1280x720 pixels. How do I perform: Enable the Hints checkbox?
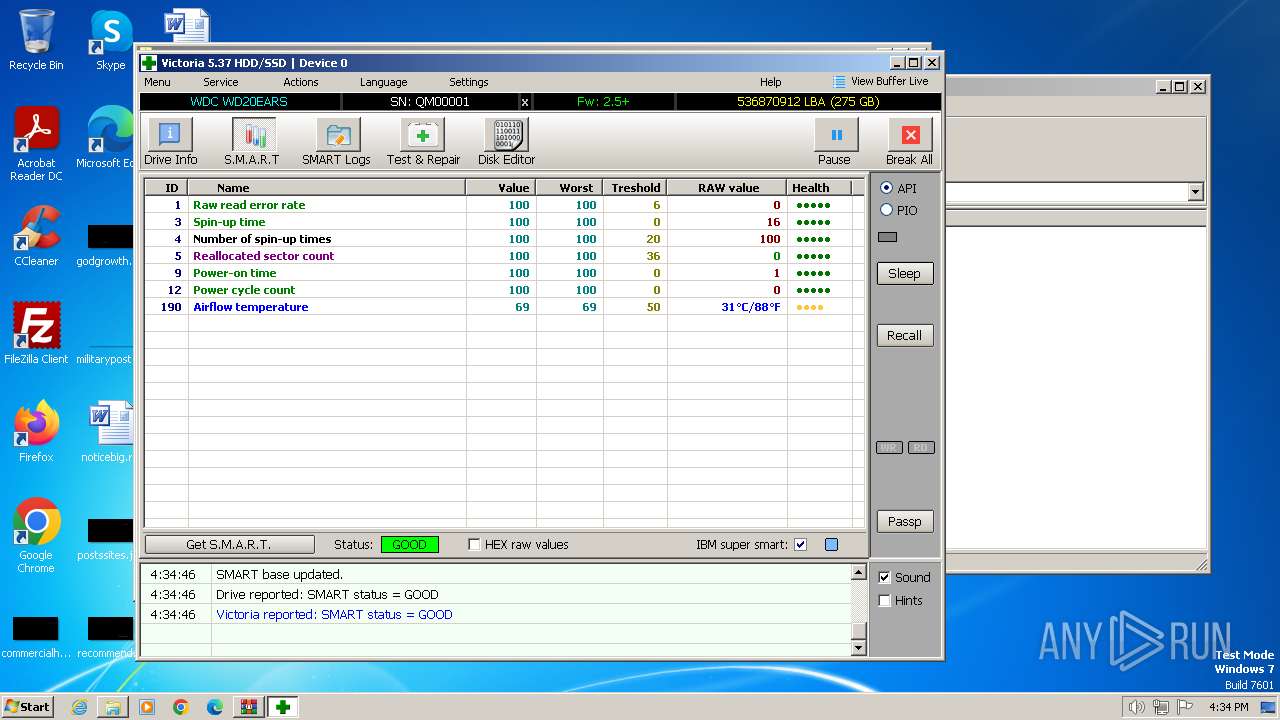click(884, 600)
